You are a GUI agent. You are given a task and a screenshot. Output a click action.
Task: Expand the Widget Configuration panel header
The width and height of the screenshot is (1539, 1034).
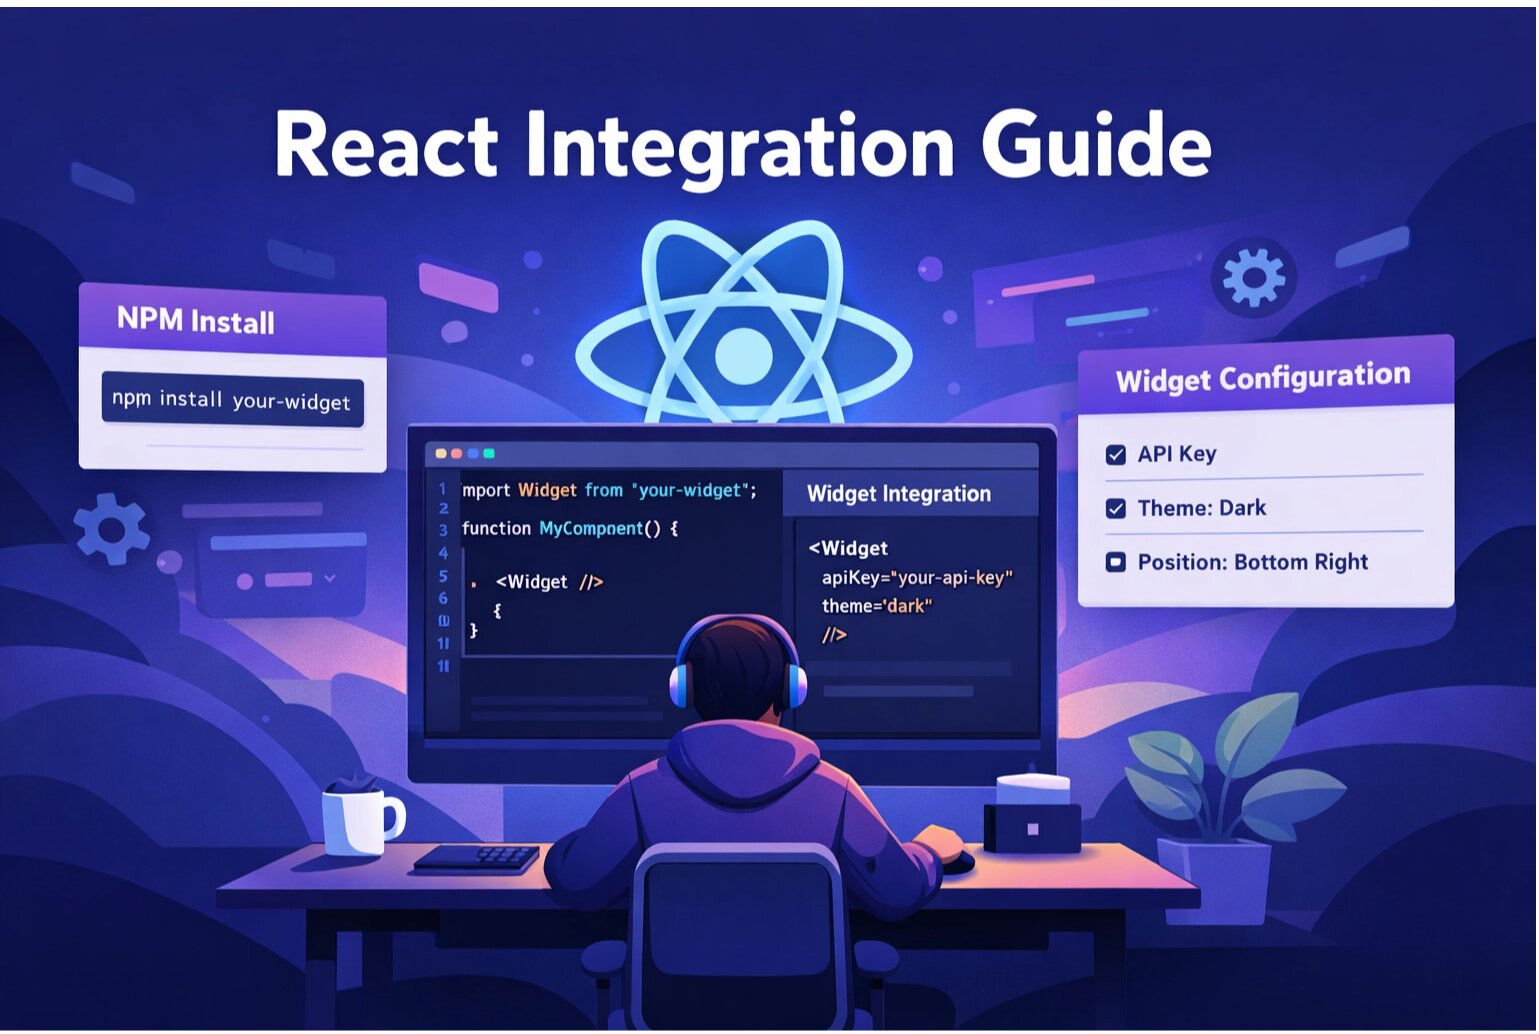coord(1262,378)
